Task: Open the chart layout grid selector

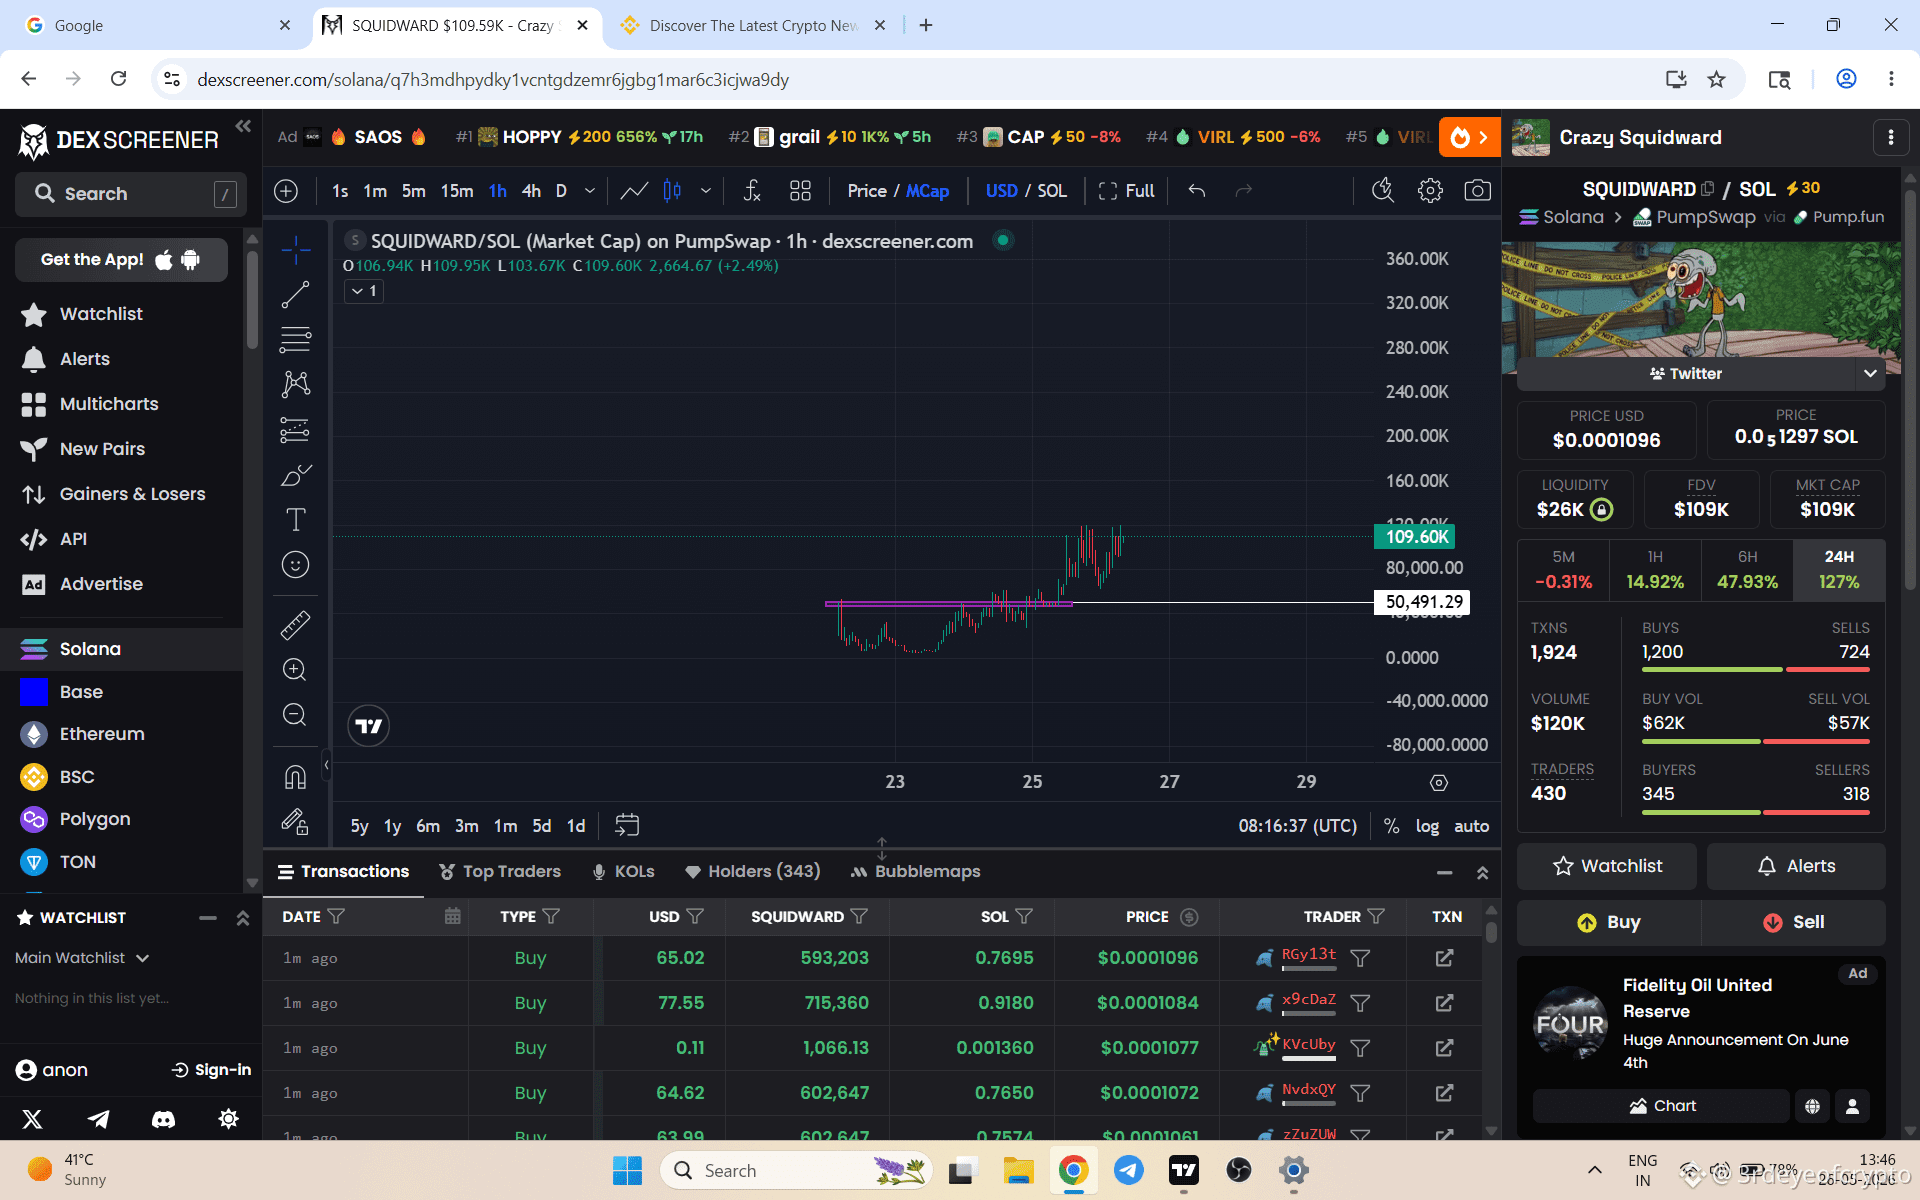Action: [800, 191]
